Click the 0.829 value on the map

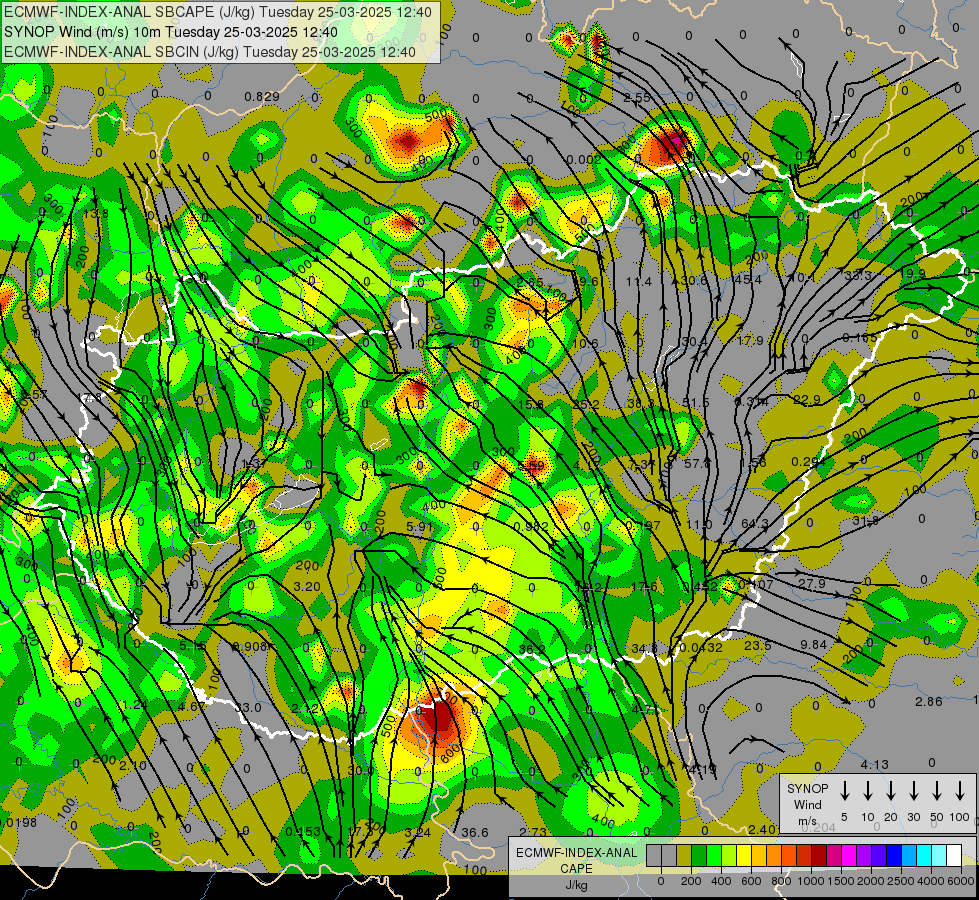(262, 96)
